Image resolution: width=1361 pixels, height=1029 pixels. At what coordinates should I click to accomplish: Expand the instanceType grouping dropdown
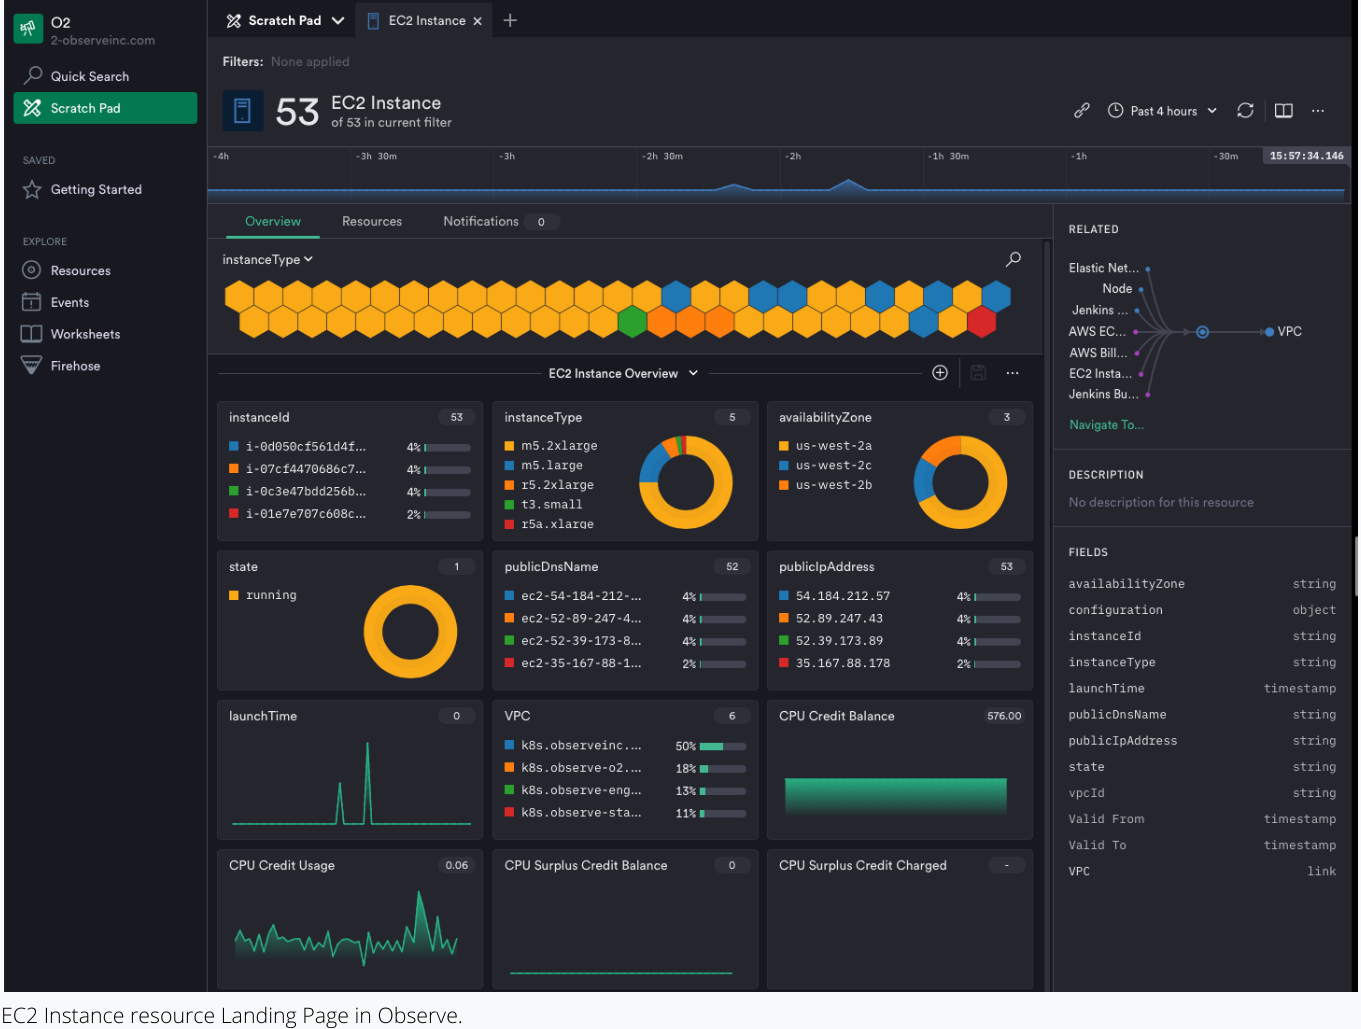point(268,260)
